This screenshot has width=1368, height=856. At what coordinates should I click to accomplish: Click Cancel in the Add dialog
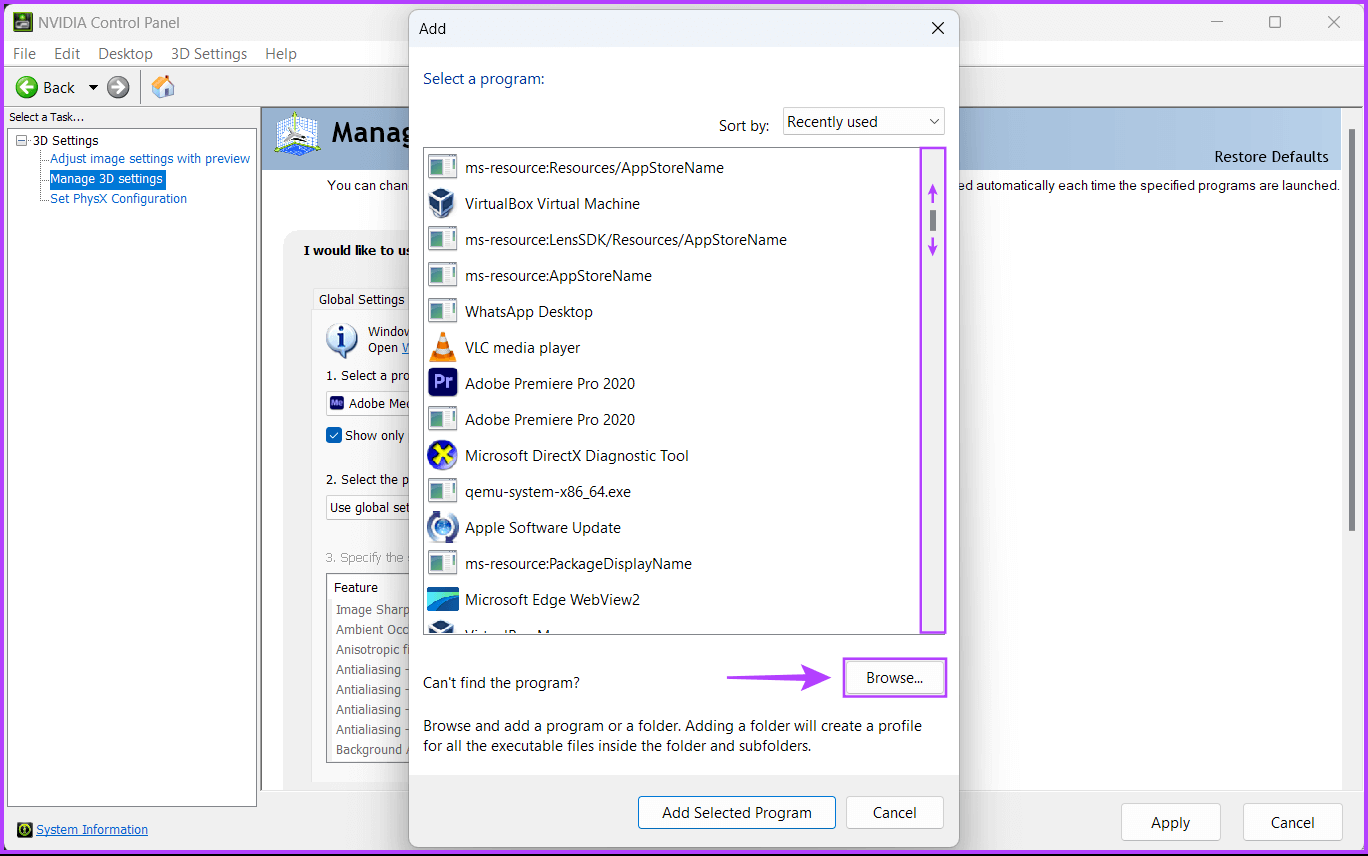[x=895, y=812]
